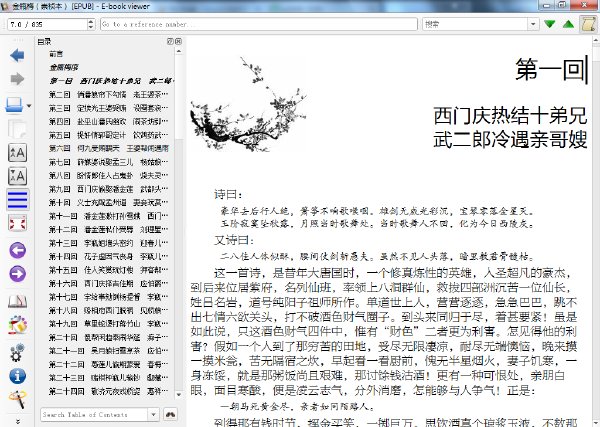Find previous match with green up arrow
The width and height of the screenshot is (600, 427).
(569, 24)
